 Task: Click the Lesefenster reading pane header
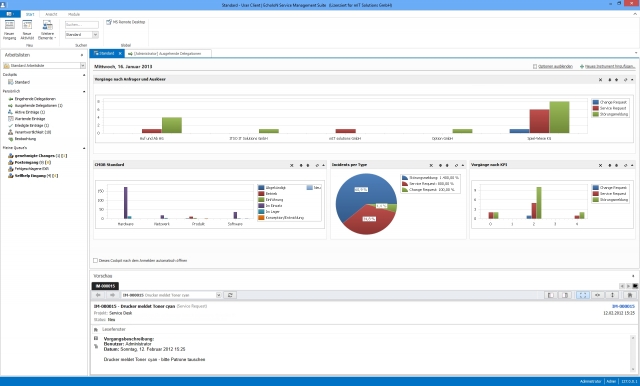click(x=114, y=330)
